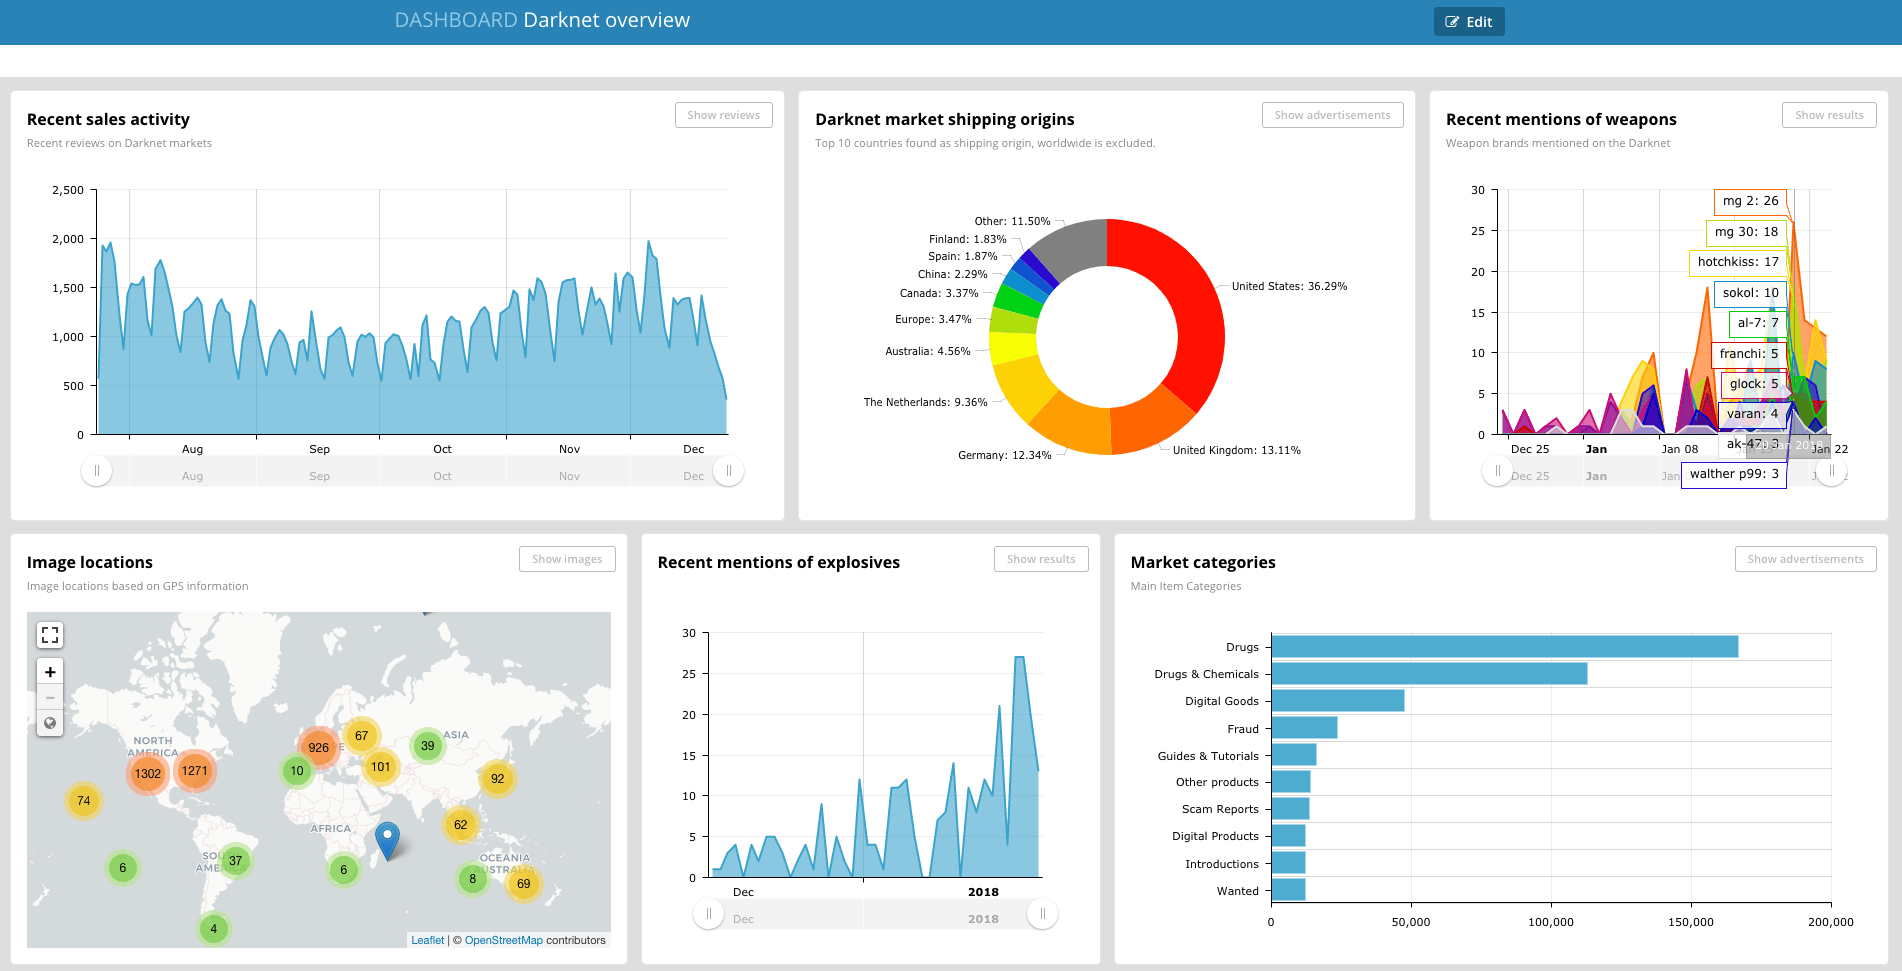Open the 37 map cluster marker
Screen dimensions: 1902x971
pos(236,860)
